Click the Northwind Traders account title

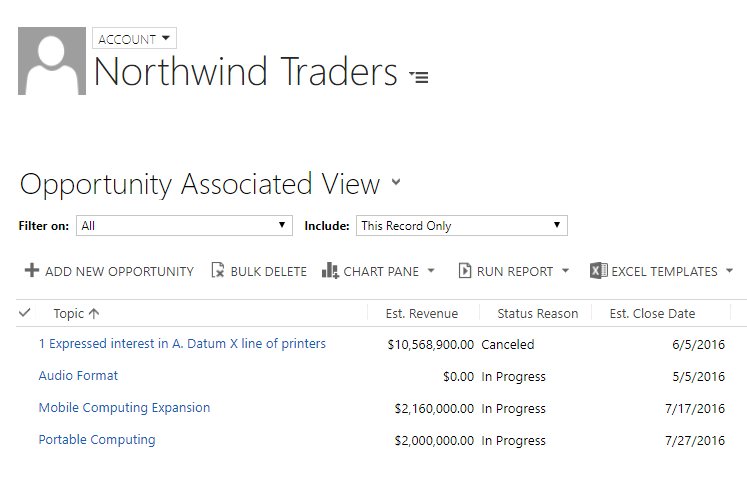pos(246,71)
